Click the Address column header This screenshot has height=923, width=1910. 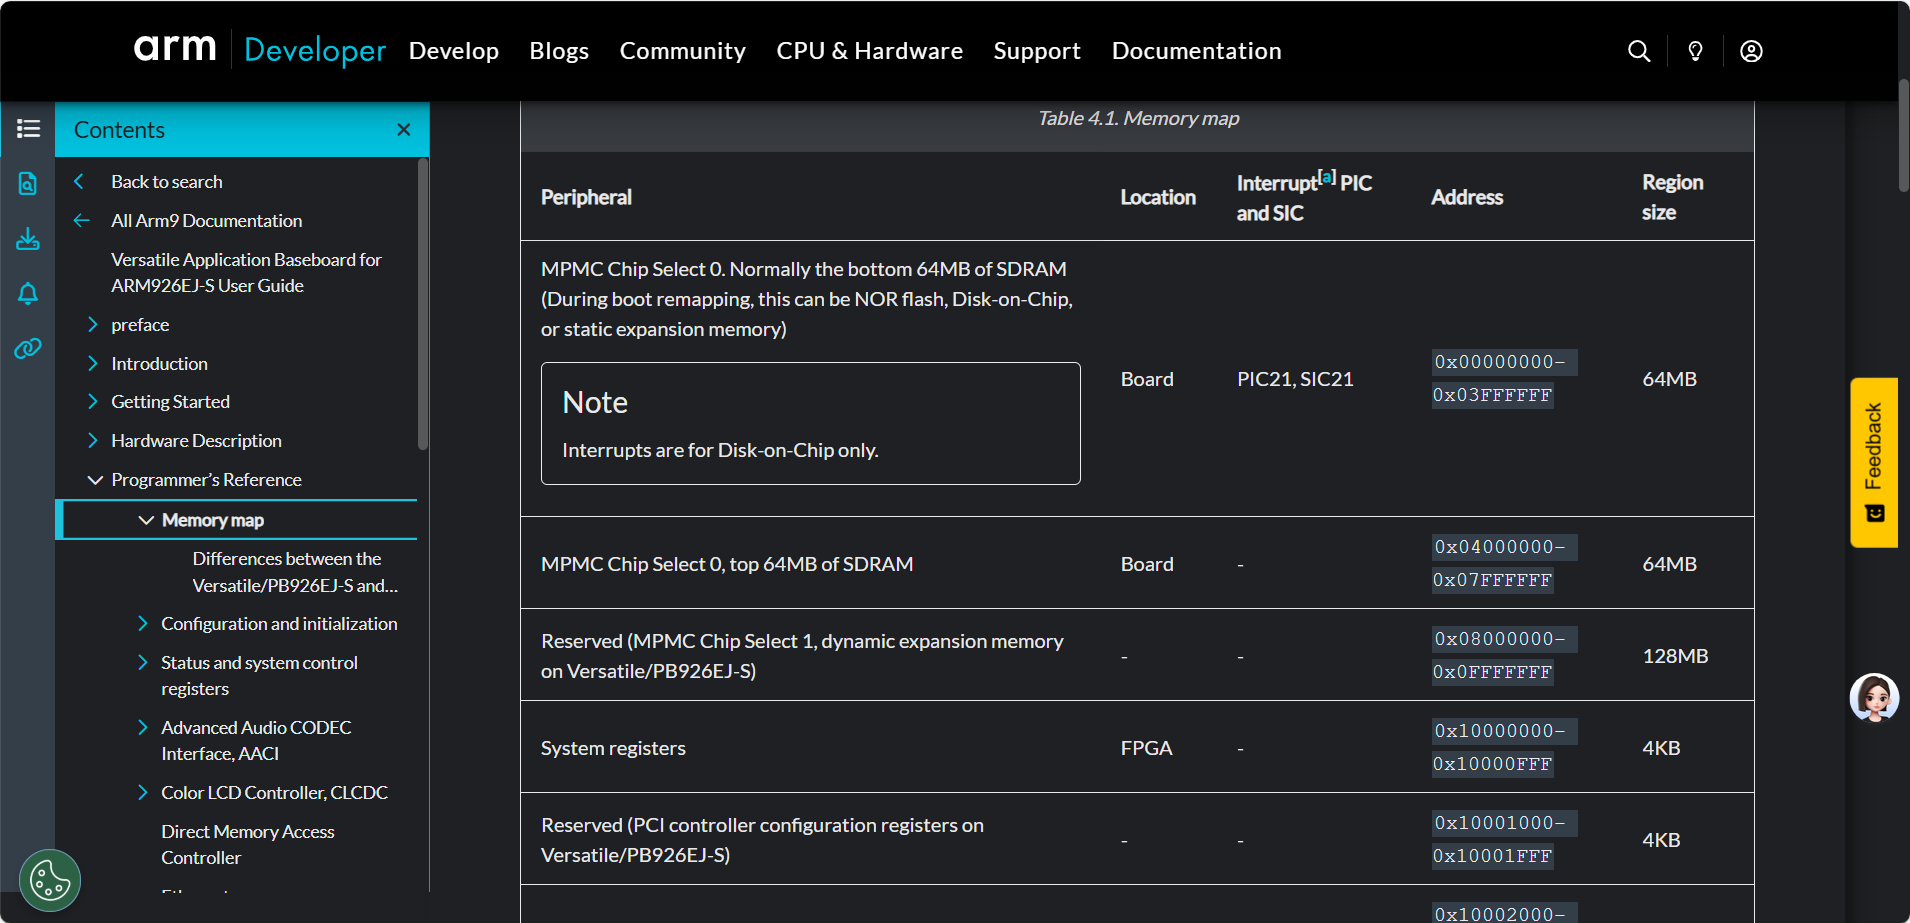click(x=1467, y=197)
